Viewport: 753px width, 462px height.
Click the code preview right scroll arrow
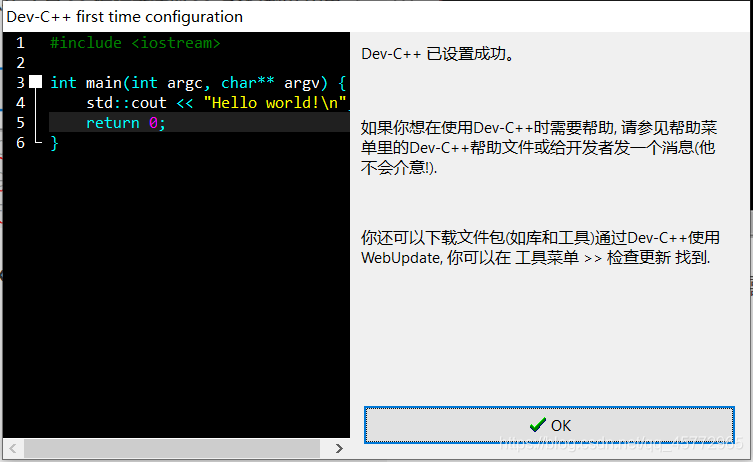(x=340, y=449)
